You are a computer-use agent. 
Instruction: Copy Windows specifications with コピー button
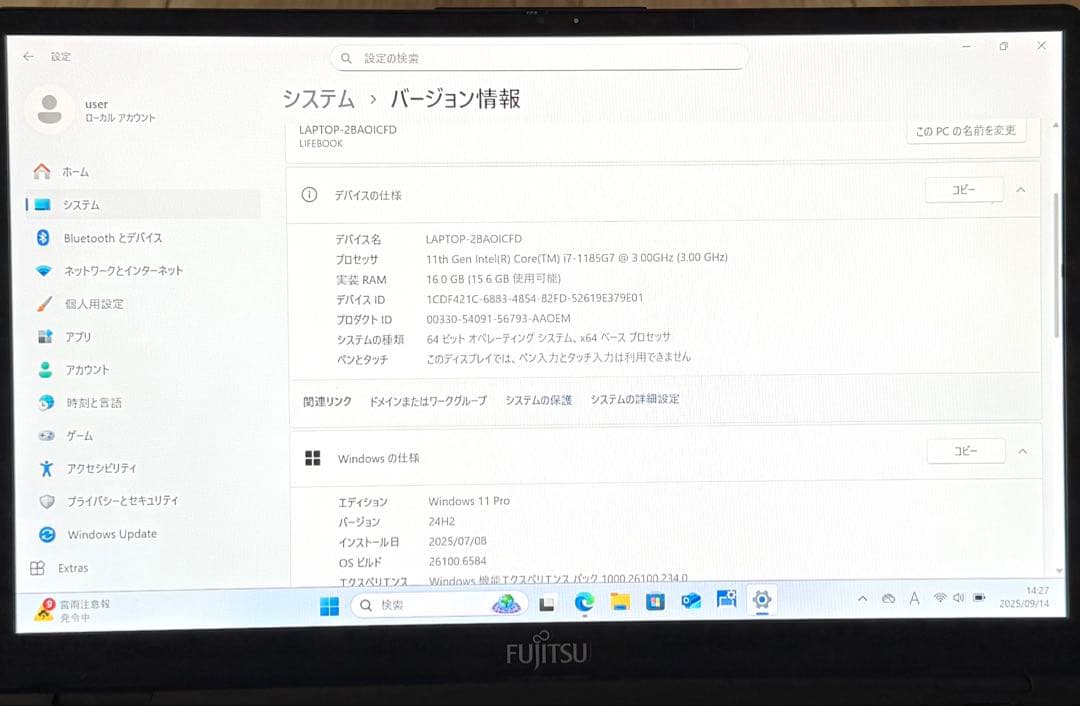click(x=965, y=451)
